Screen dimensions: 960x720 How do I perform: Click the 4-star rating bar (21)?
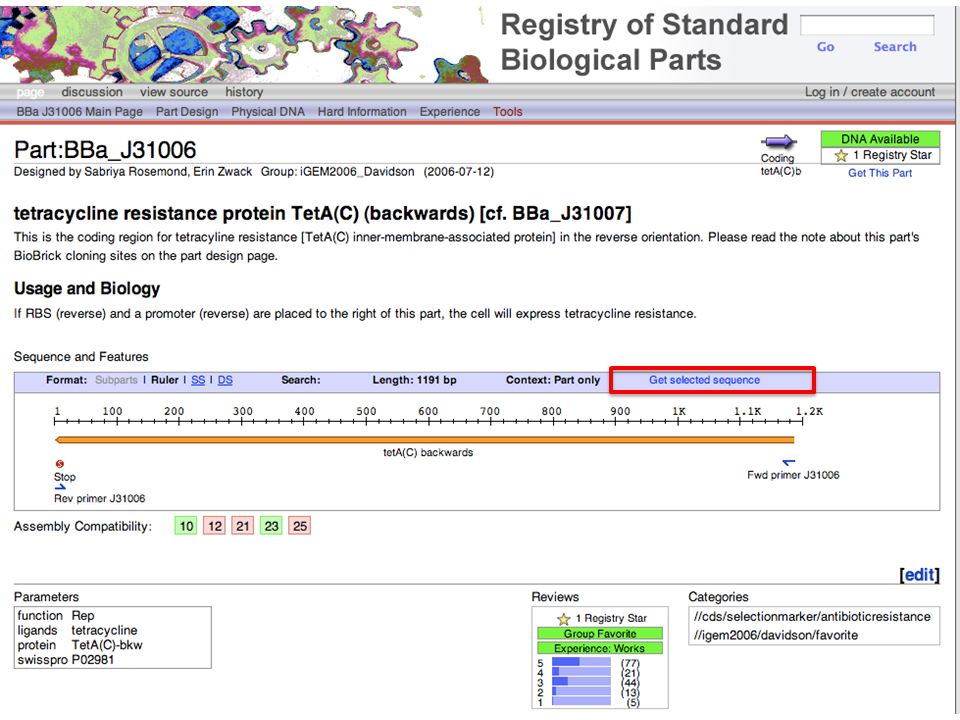coord(581,672)
